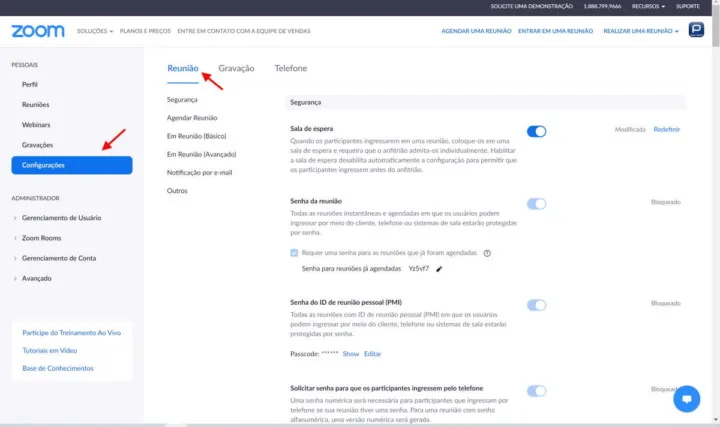Toggle the Senha da reunião switch
This screenshot has height=427, width=720.
(536, 204)
